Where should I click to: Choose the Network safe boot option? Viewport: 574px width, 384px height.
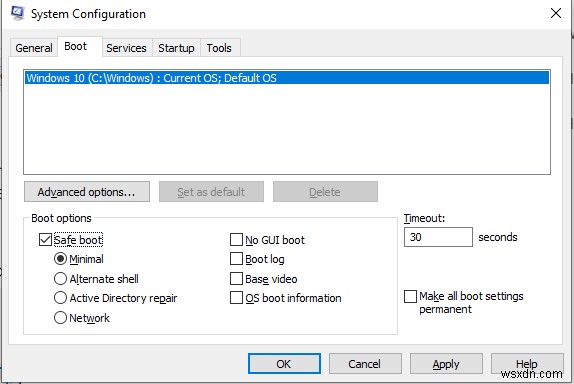[60, 318]
